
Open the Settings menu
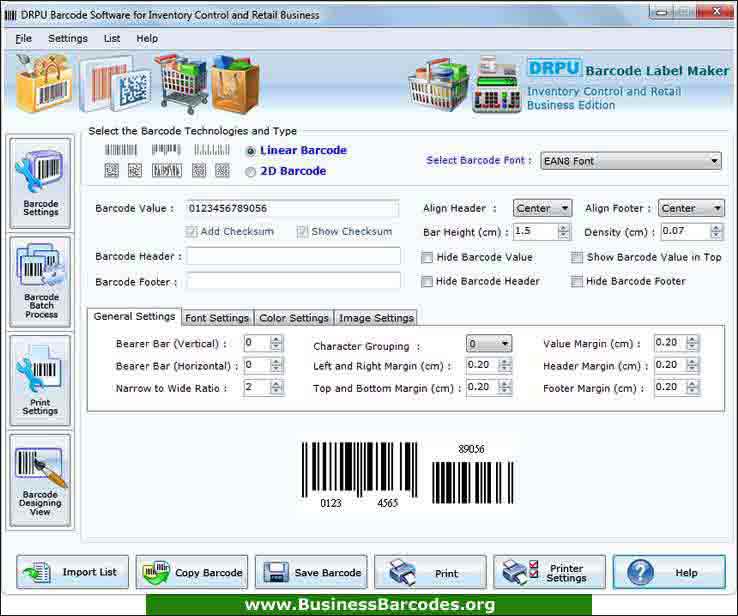(x=68, y=39)
